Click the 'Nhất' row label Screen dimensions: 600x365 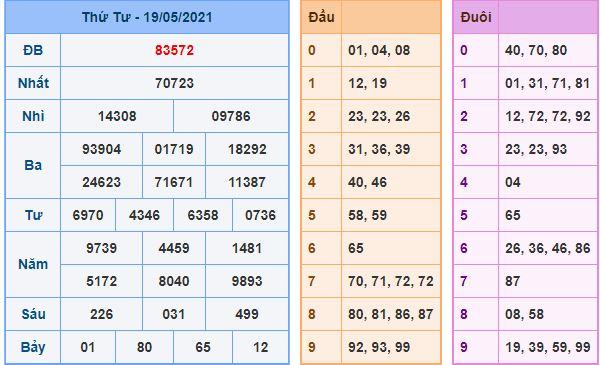tap(33, 83)
